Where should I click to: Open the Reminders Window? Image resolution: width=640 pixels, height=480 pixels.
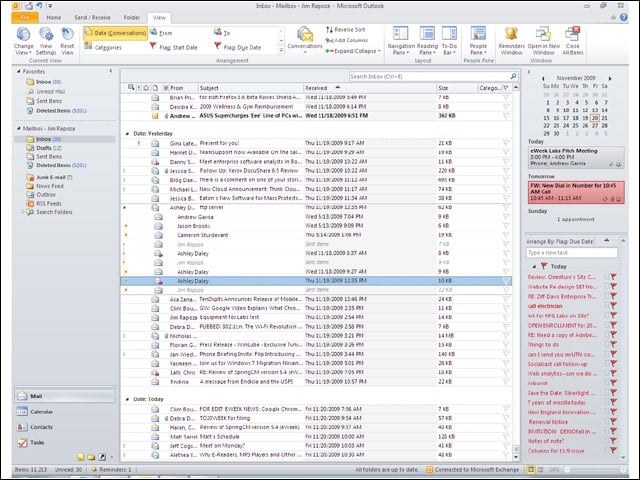pos(511,41)
